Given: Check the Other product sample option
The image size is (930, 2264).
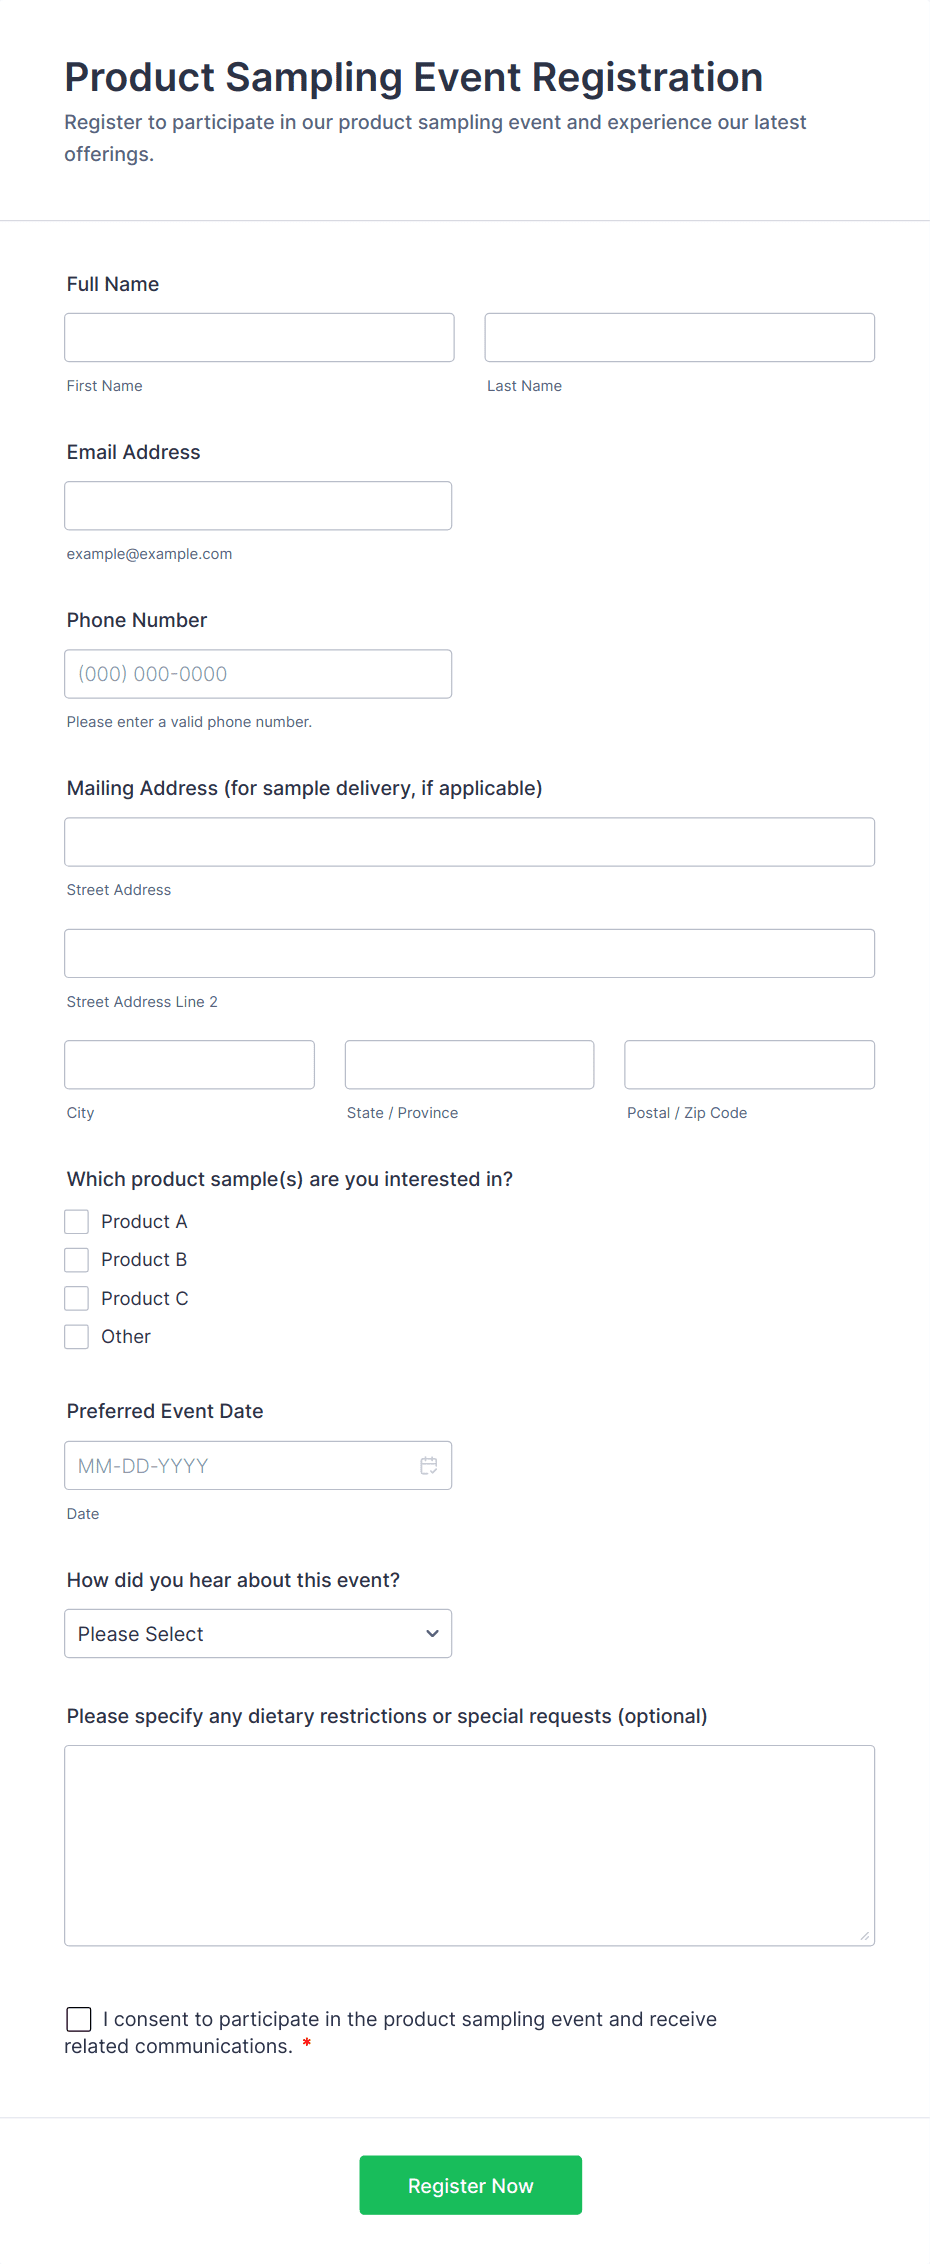Looking at the screenshot, I should pyautogui.click(x=76, y=1336).
